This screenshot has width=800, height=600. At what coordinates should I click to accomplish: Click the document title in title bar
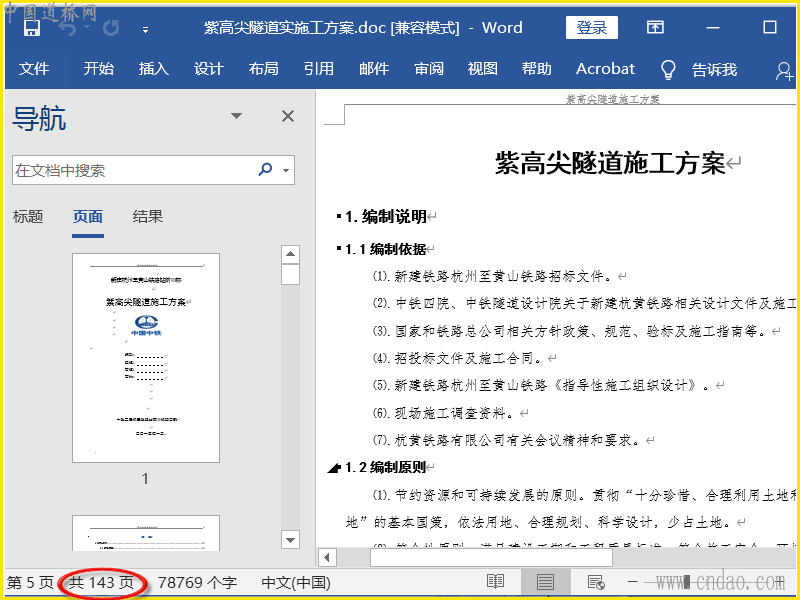363,28
